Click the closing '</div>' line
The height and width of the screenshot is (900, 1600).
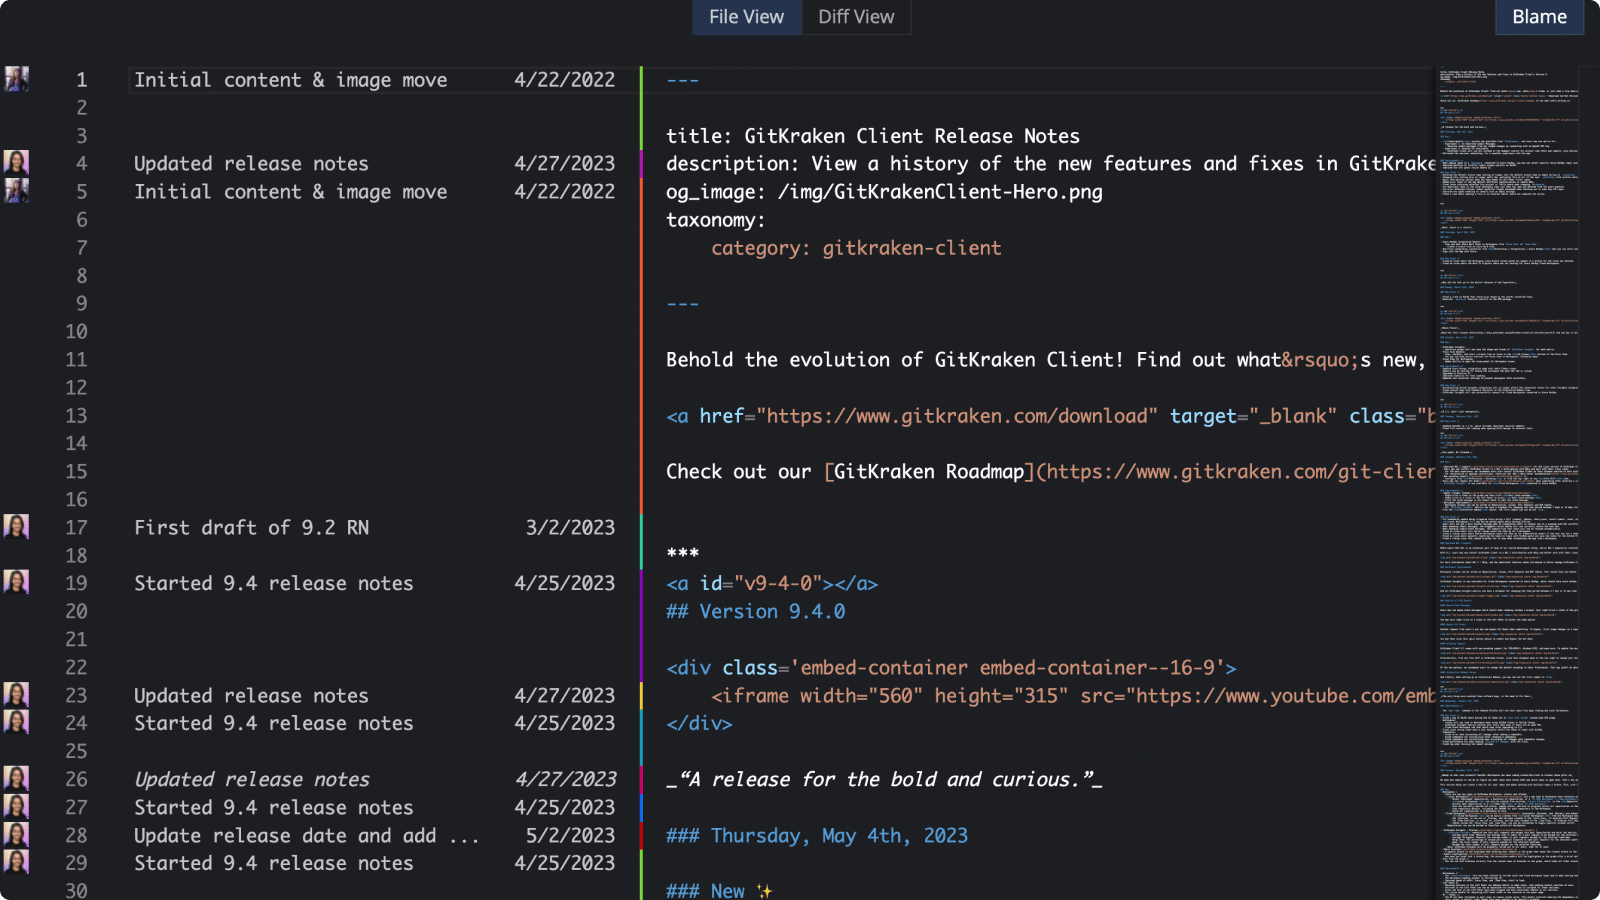coord(699,724)
